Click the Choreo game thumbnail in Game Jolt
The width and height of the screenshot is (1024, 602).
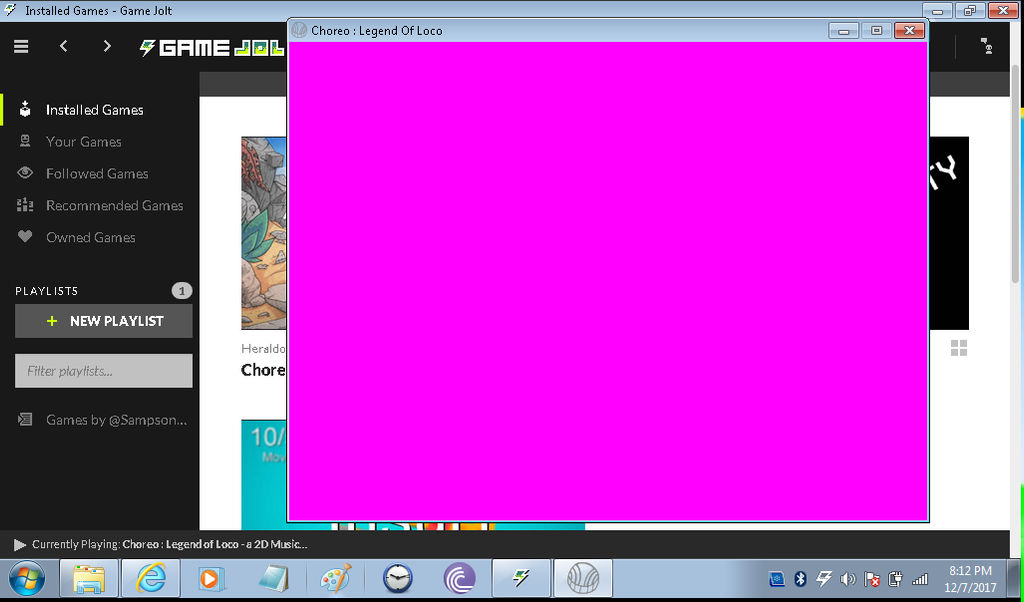pos(264,233)
